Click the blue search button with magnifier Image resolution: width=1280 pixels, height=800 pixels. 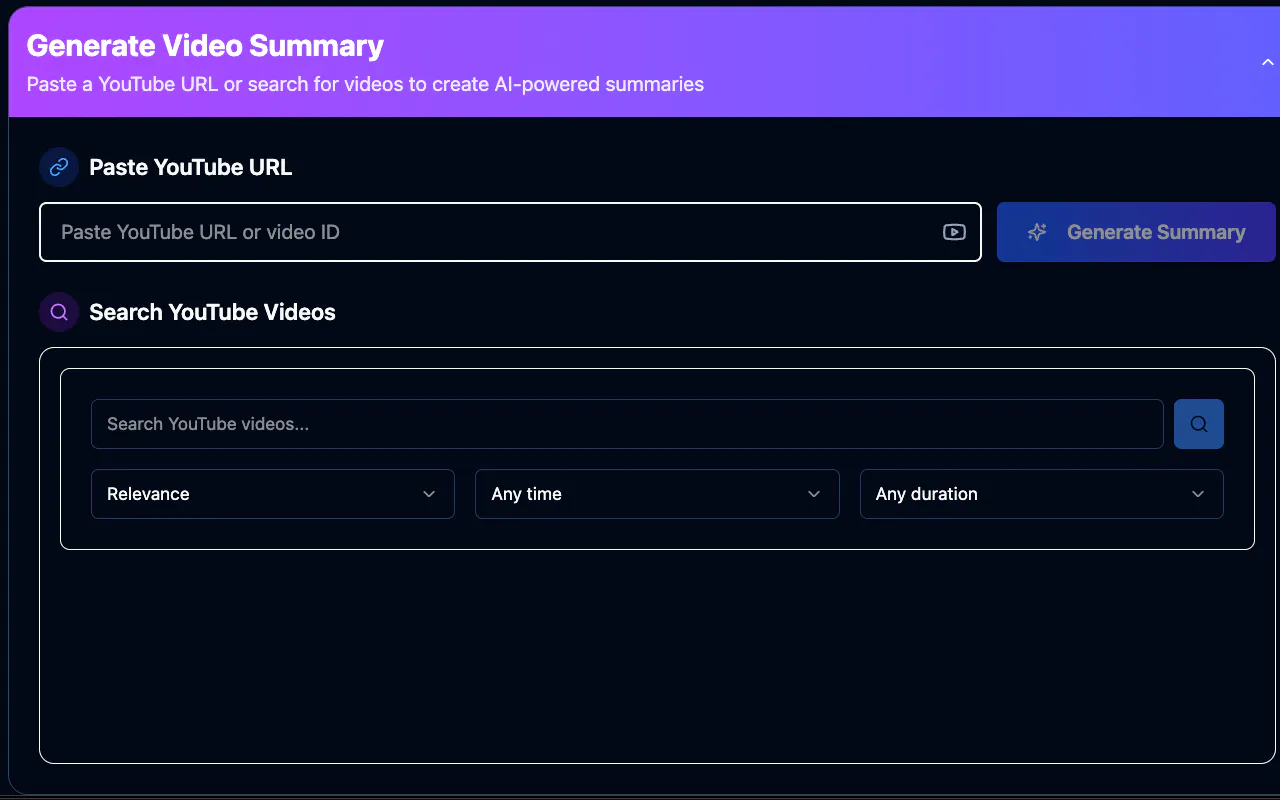1198,424
